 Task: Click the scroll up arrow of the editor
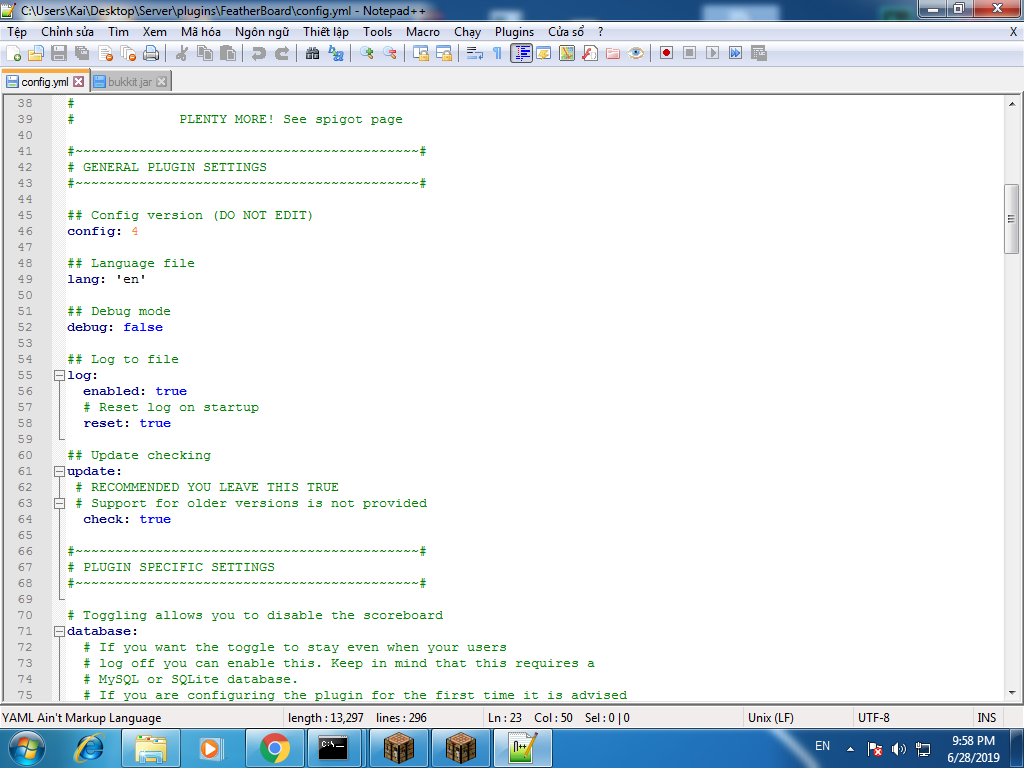click(x=1011, y=103)
